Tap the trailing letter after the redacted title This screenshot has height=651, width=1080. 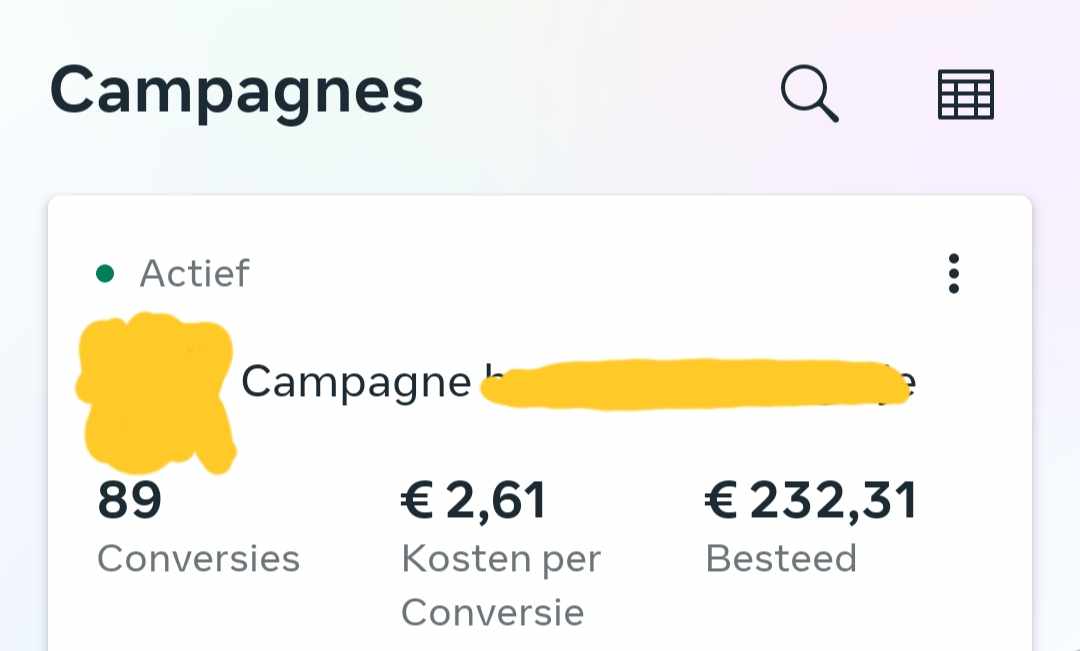(x=910, y=383)
